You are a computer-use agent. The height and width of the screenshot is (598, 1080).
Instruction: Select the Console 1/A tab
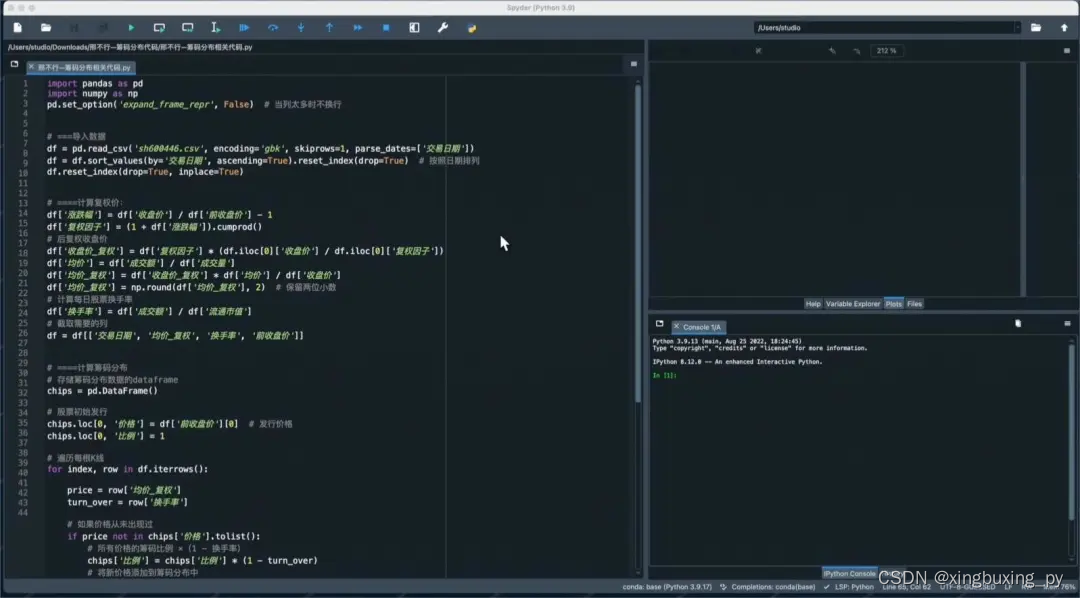click(x=701, y=327)
